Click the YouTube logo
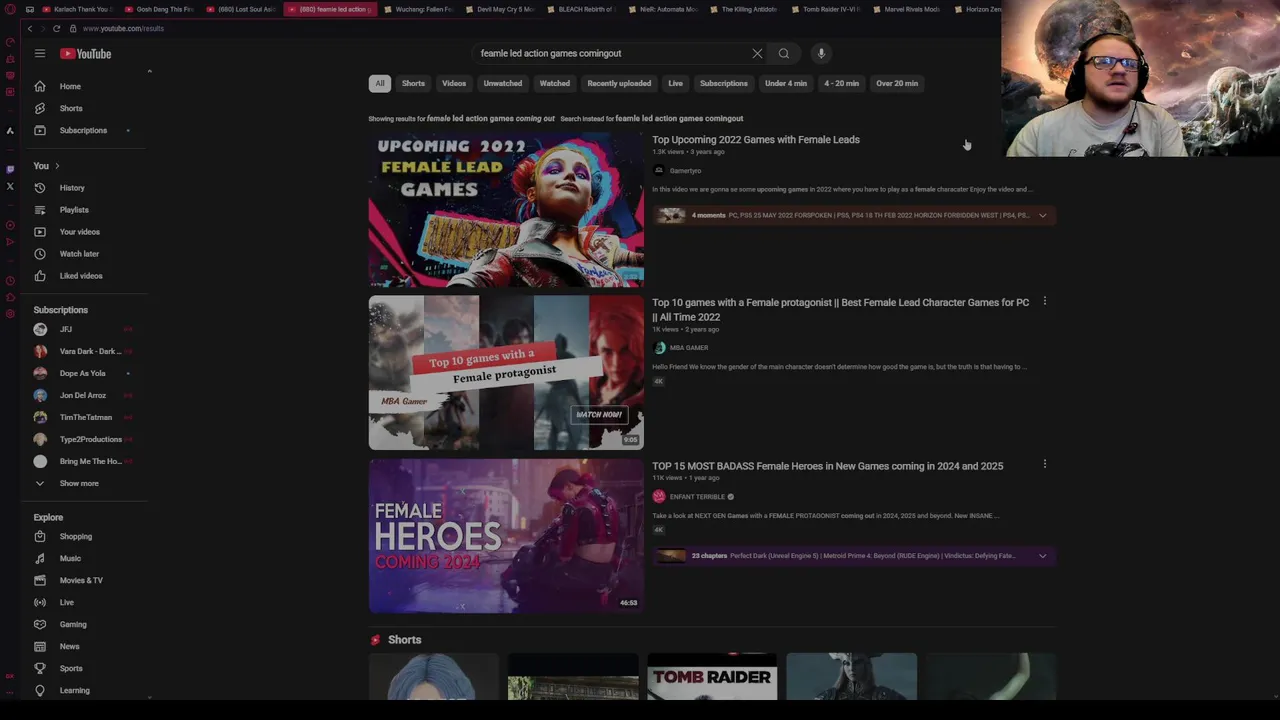Image resolution: width=1280 pixels, height=720 pixels. pyautogui.click(x=86, y=54)
